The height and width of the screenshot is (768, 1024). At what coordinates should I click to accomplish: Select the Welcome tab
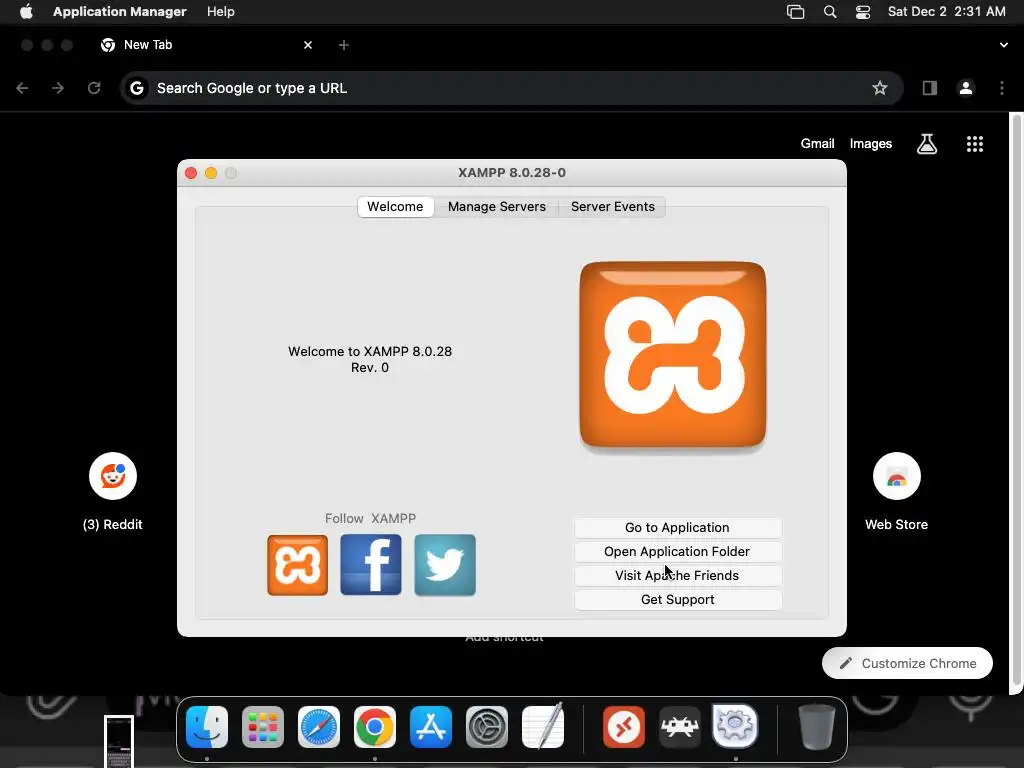[395, 206]
